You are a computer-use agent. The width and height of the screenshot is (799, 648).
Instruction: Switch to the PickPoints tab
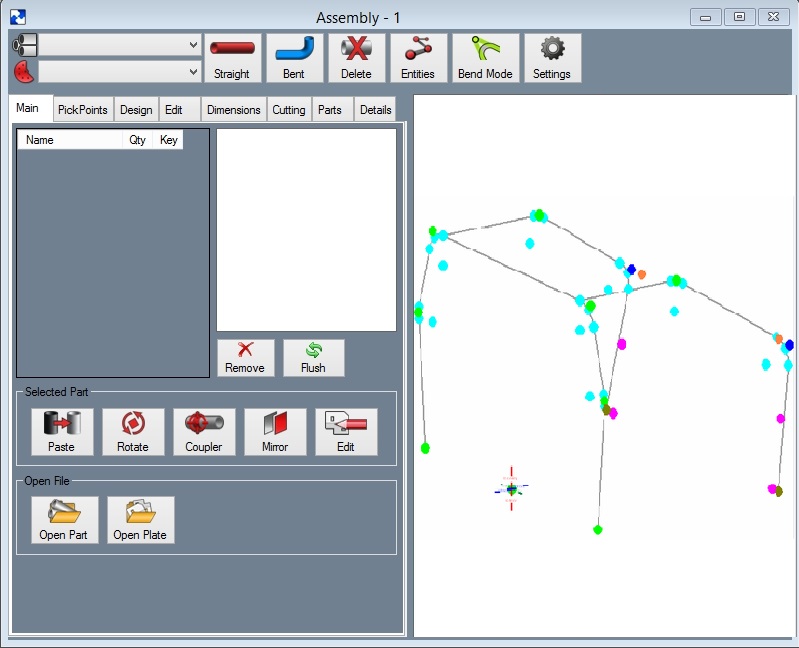click(83, 110)
